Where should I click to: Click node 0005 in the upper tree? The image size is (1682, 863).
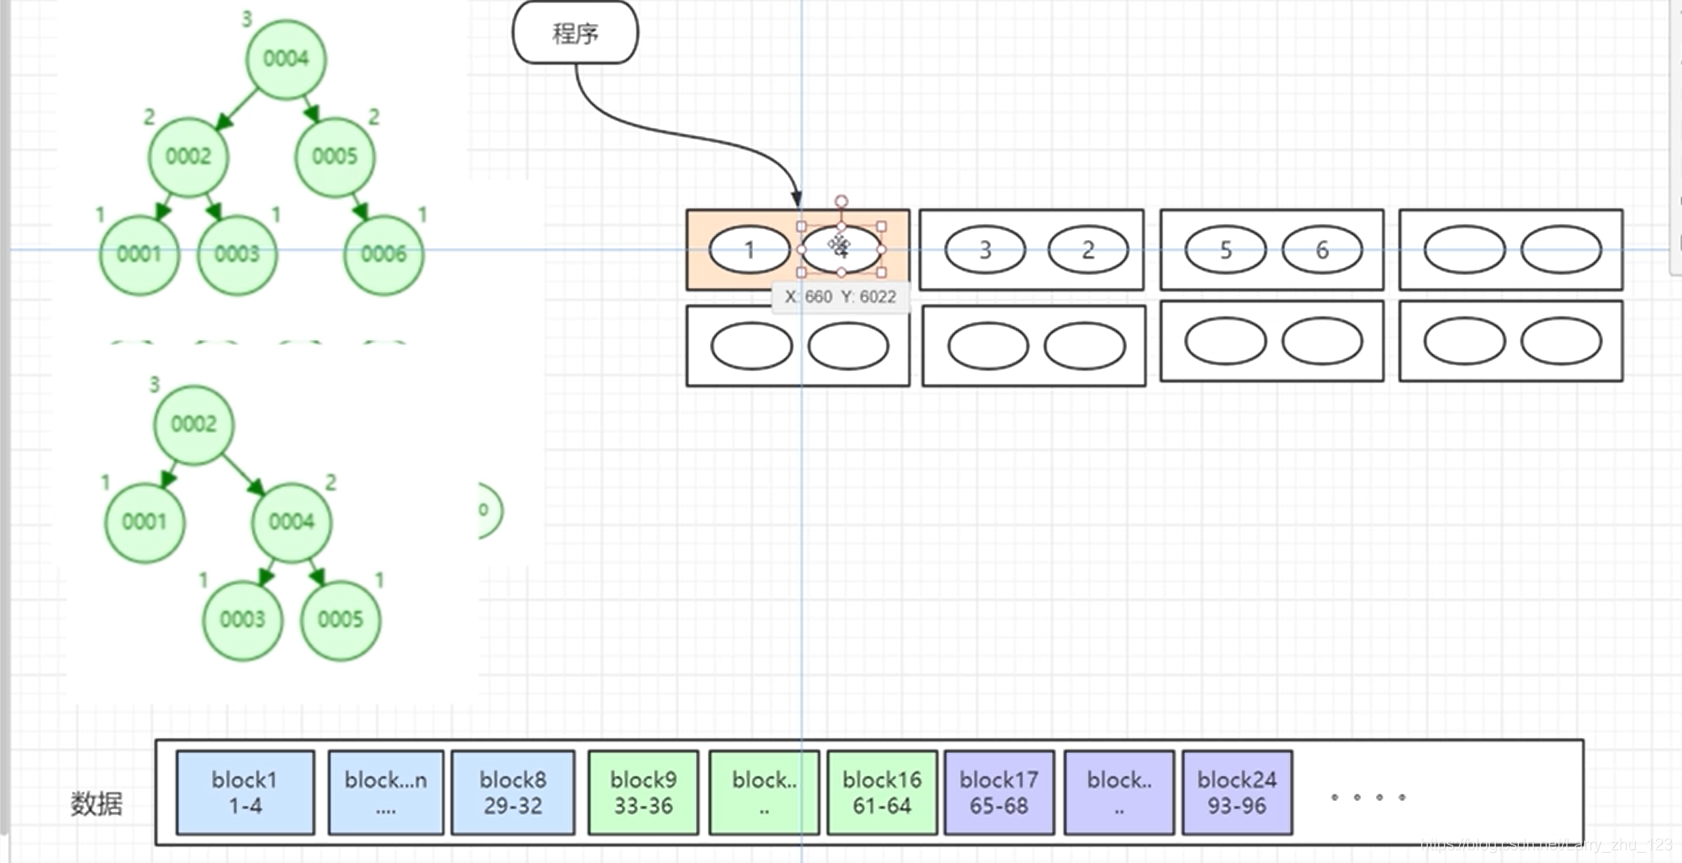click(x=335, y=156)
